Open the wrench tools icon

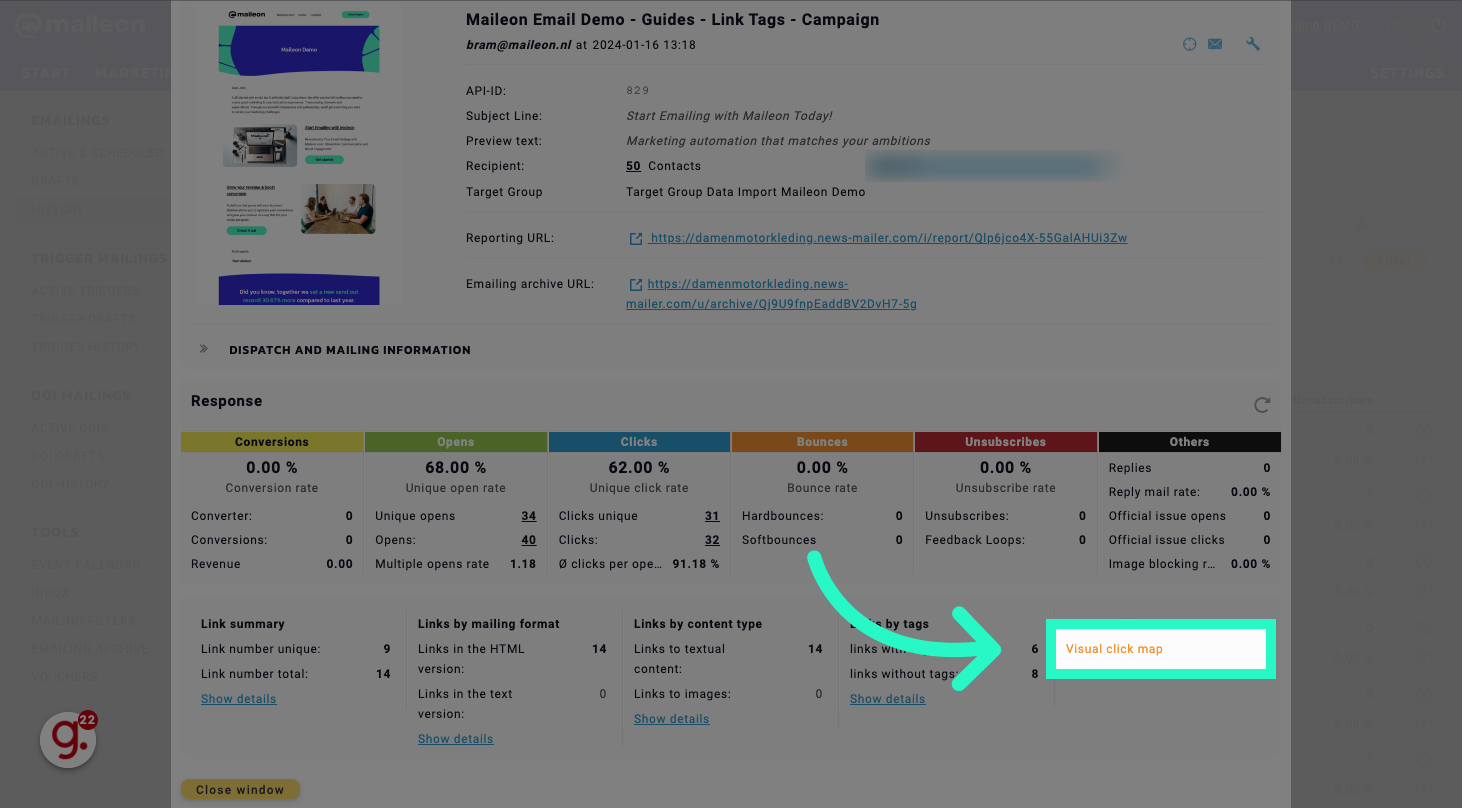tap(1253, 44)
